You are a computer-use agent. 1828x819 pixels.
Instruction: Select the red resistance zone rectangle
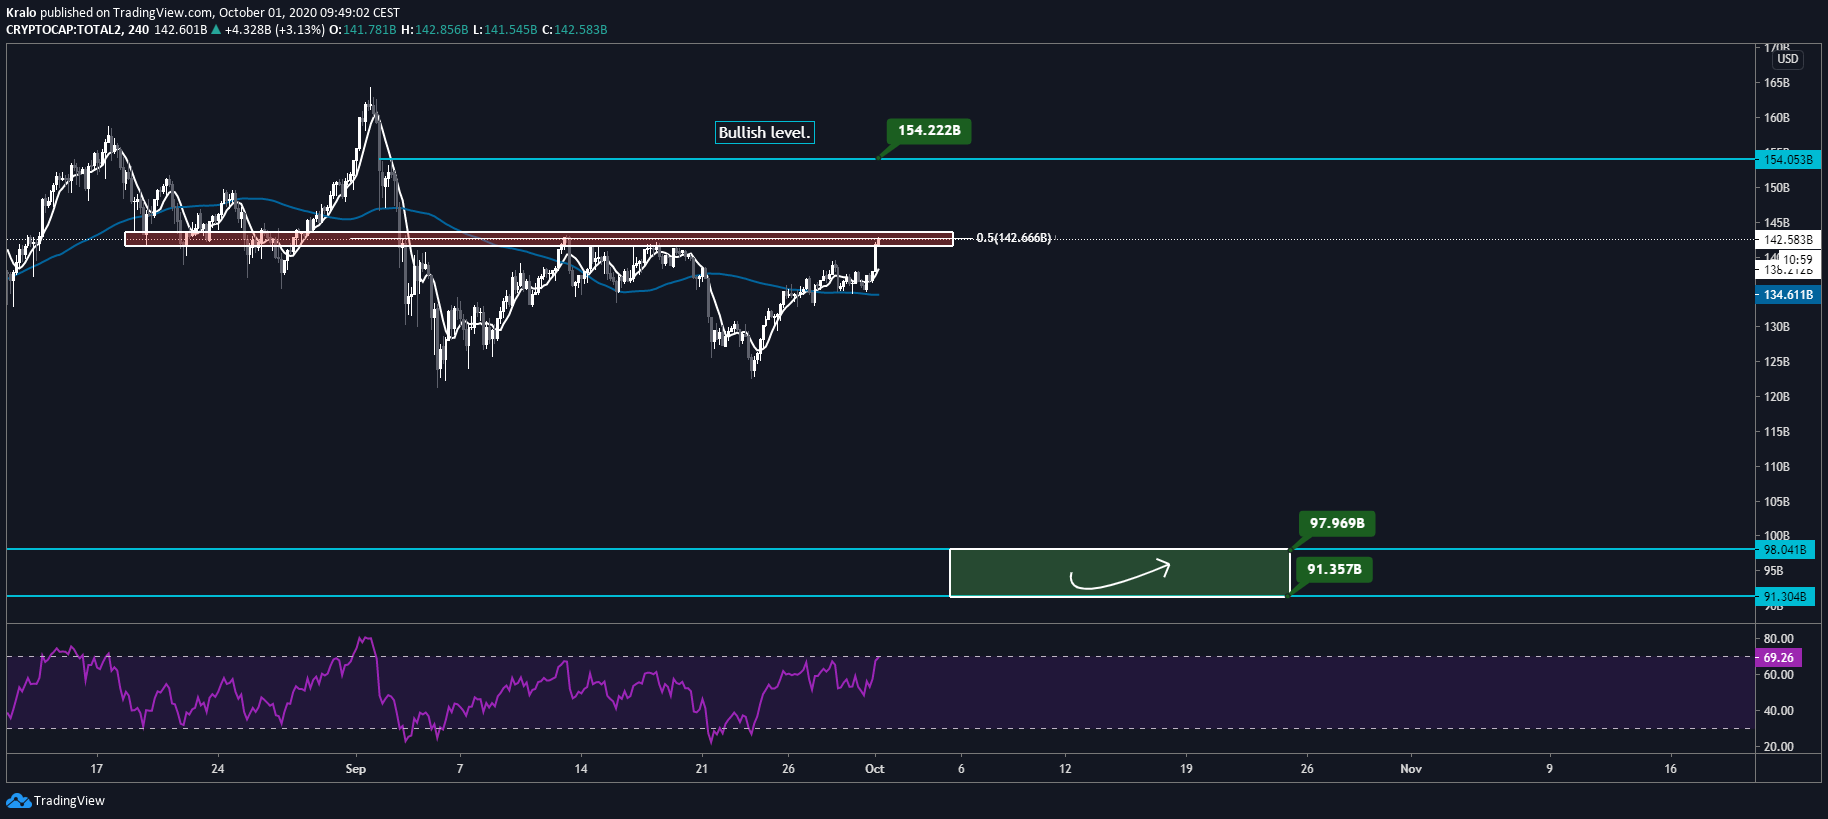pos(538,239)
